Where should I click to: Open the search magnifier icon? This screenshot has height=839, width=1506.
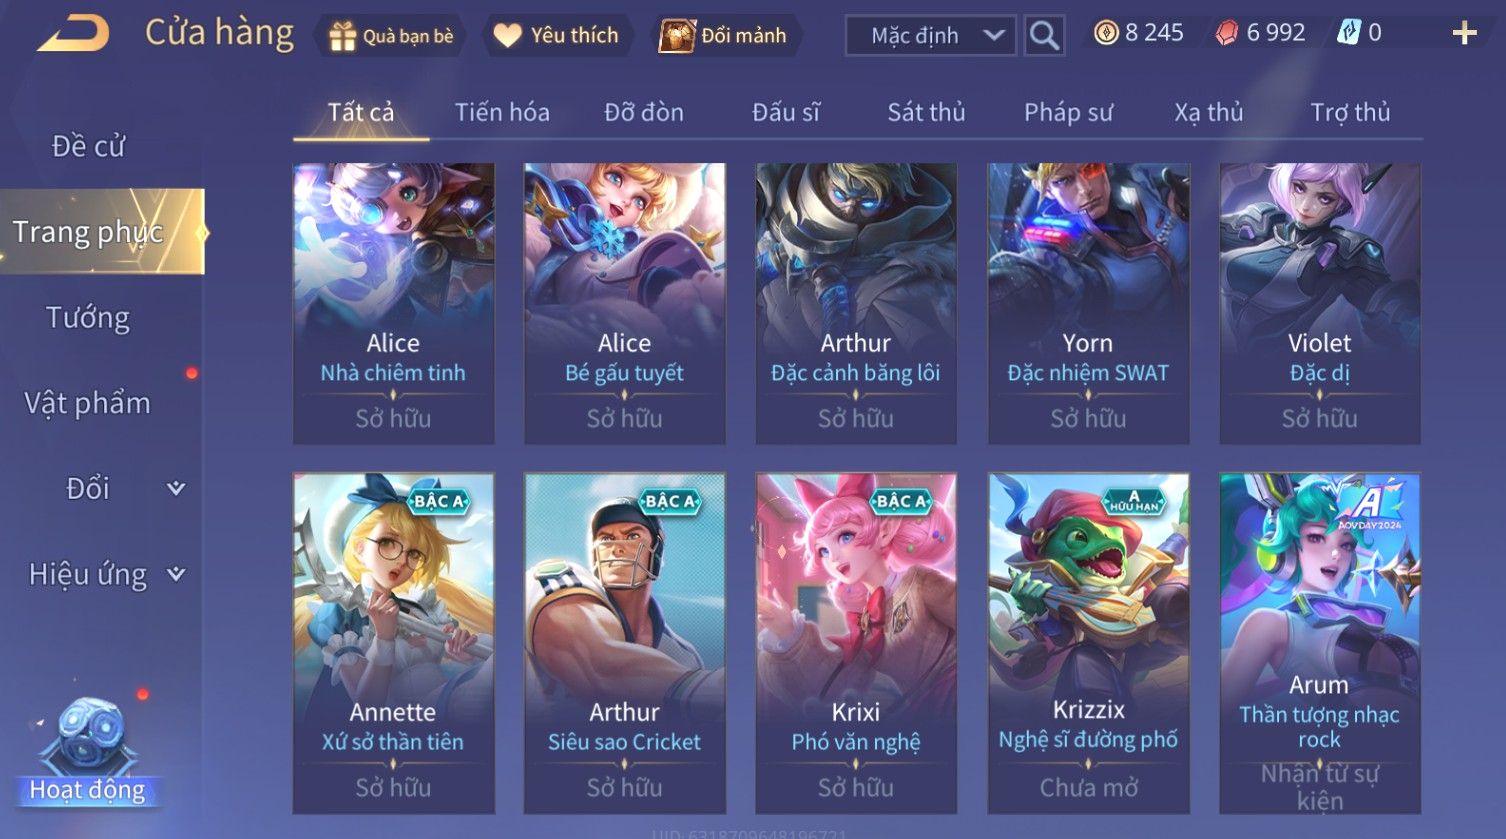point(1044,36)
